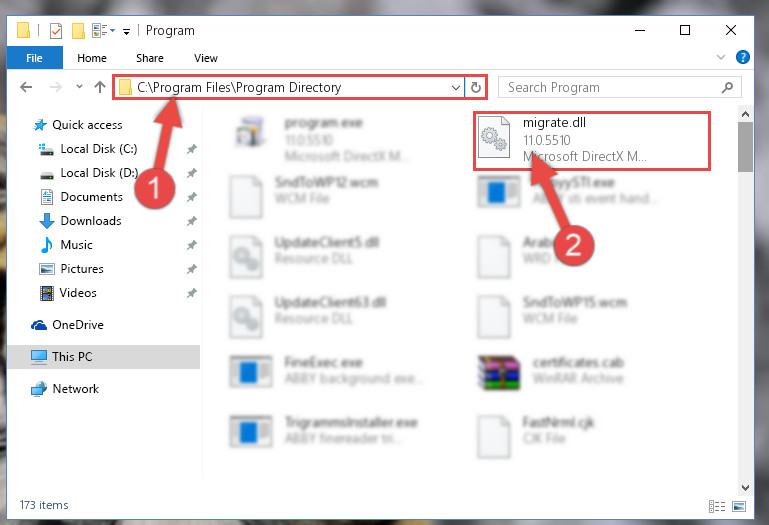Expand the address bar history dropdown
Image resolution: width=769 pixels, height=525 pixels.
456,87
